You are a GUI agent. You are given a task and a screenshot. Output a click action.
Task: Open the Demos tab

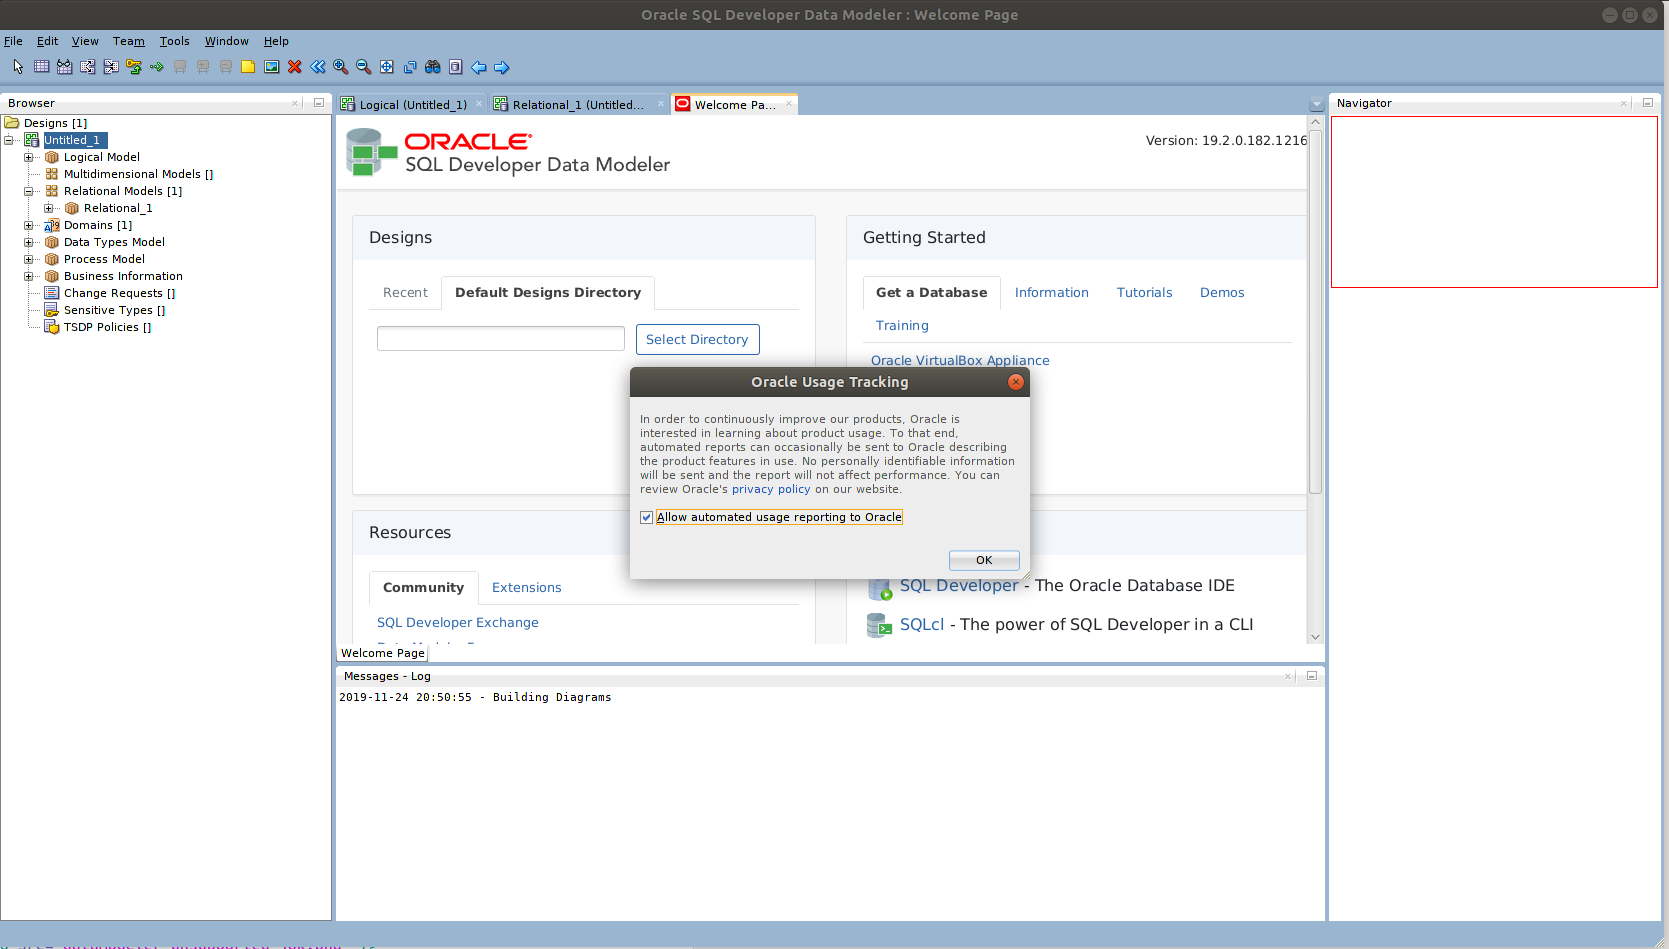(1222, 292)
